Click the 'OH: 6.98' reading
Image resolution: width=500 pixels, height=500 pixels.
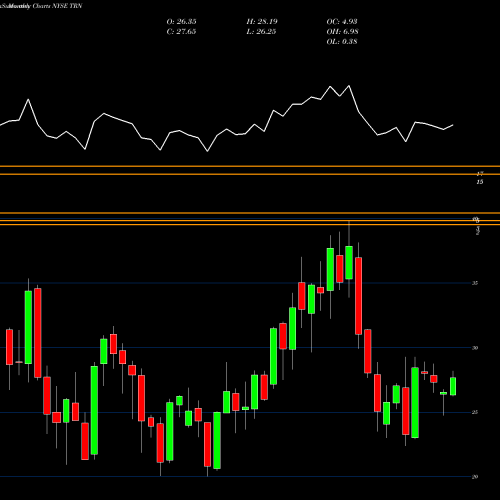(342, 31)
